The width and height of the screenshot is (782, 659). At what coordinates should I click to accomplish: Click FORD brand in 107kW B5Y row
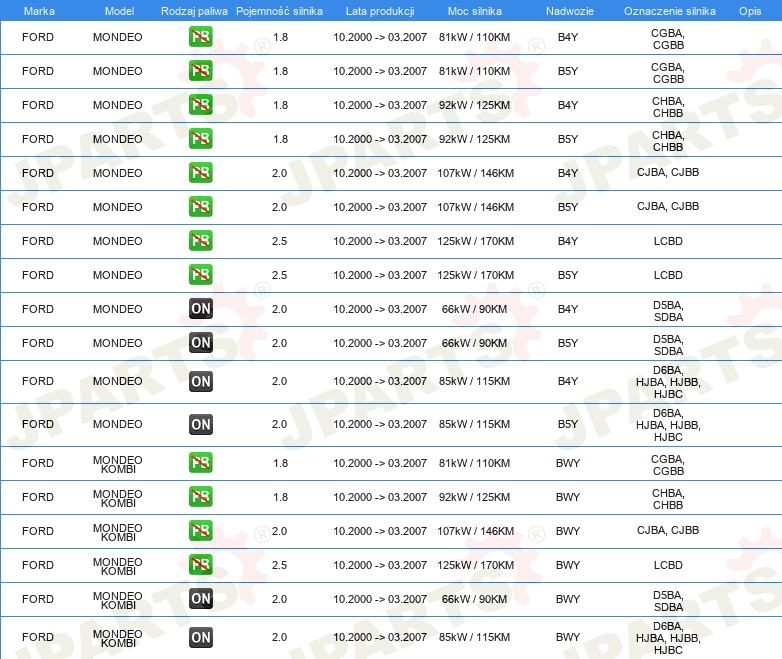coord(38,207)
